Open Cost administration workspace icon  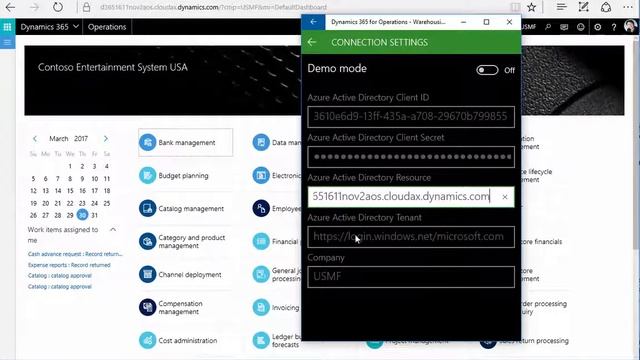point(147,340)
